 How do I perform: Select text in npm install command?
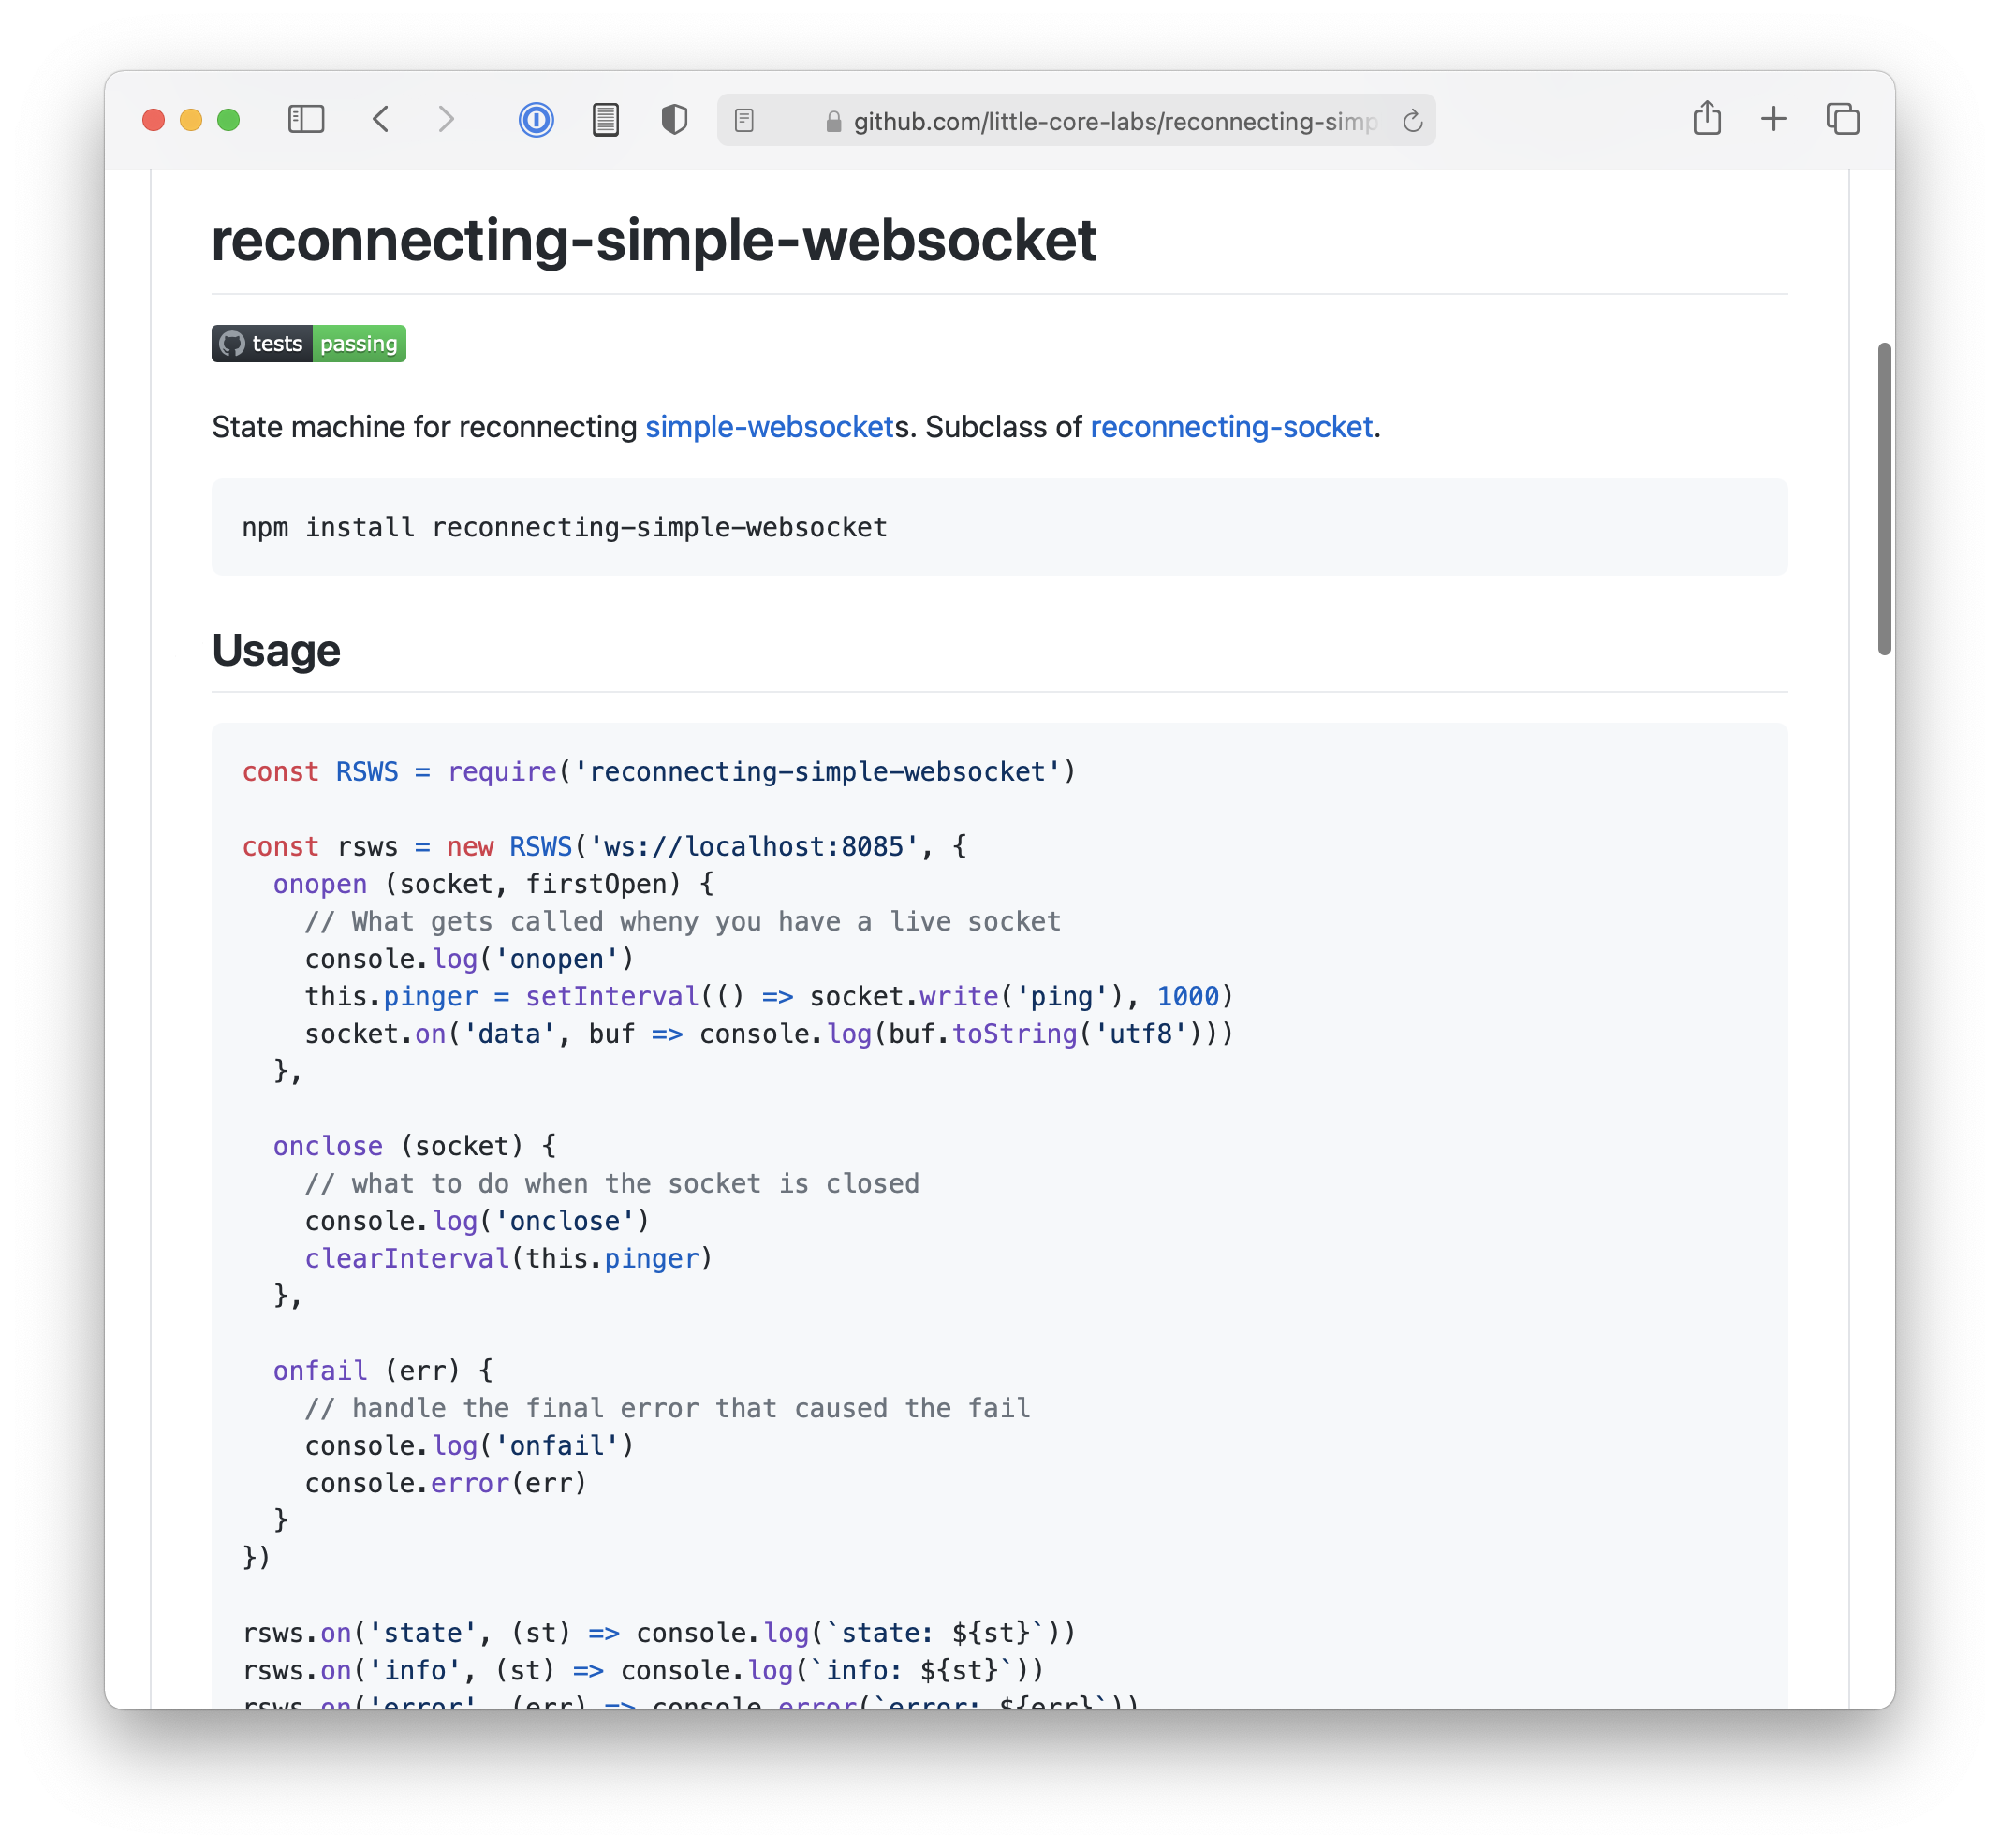pos(565,528)
